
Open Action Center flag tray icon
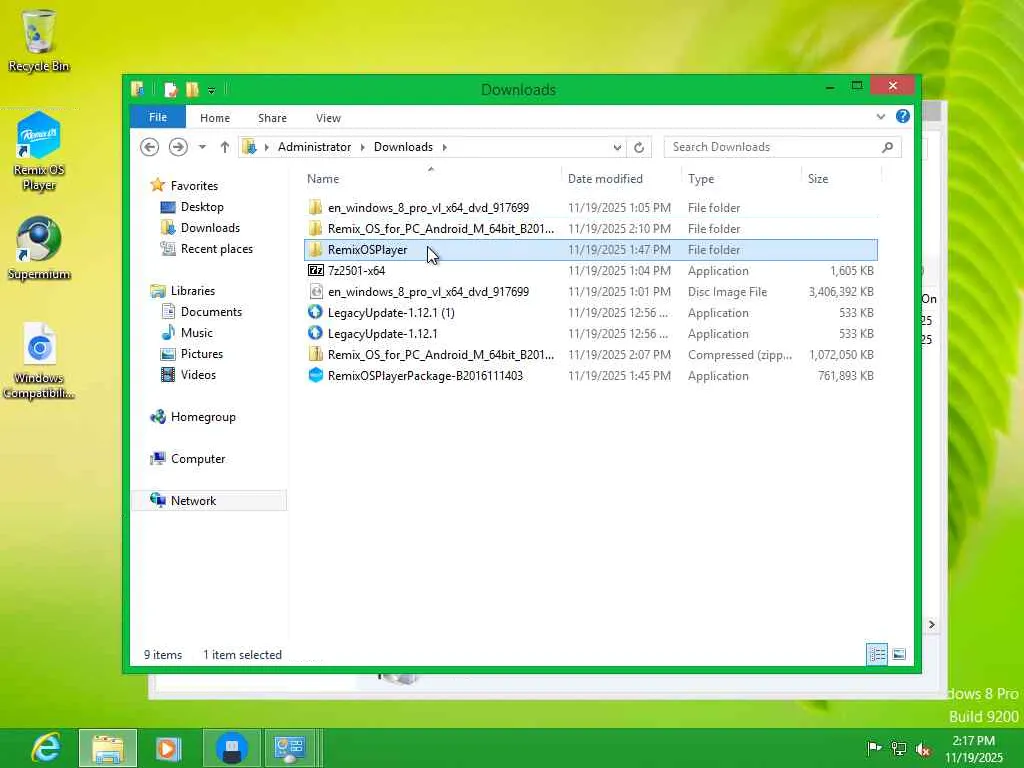(x=873, y=748)
